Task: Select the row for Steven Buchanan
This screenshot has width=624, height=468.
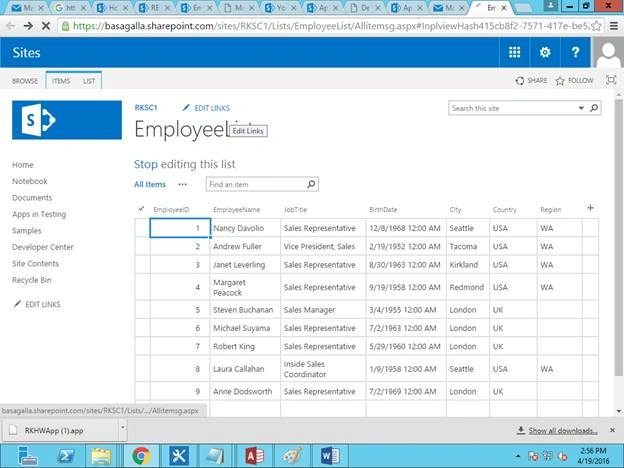Action: pos(142,309)
